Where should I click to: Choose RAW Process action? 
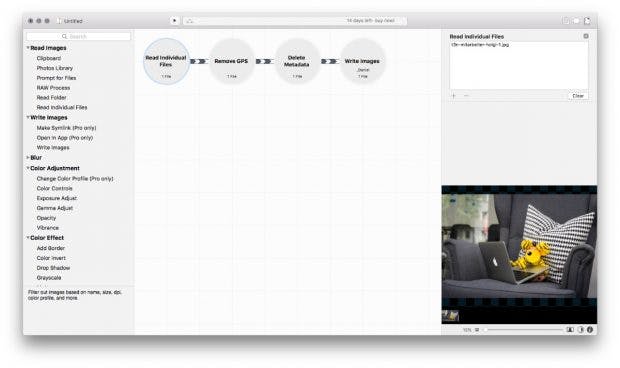tap(53, 88)
